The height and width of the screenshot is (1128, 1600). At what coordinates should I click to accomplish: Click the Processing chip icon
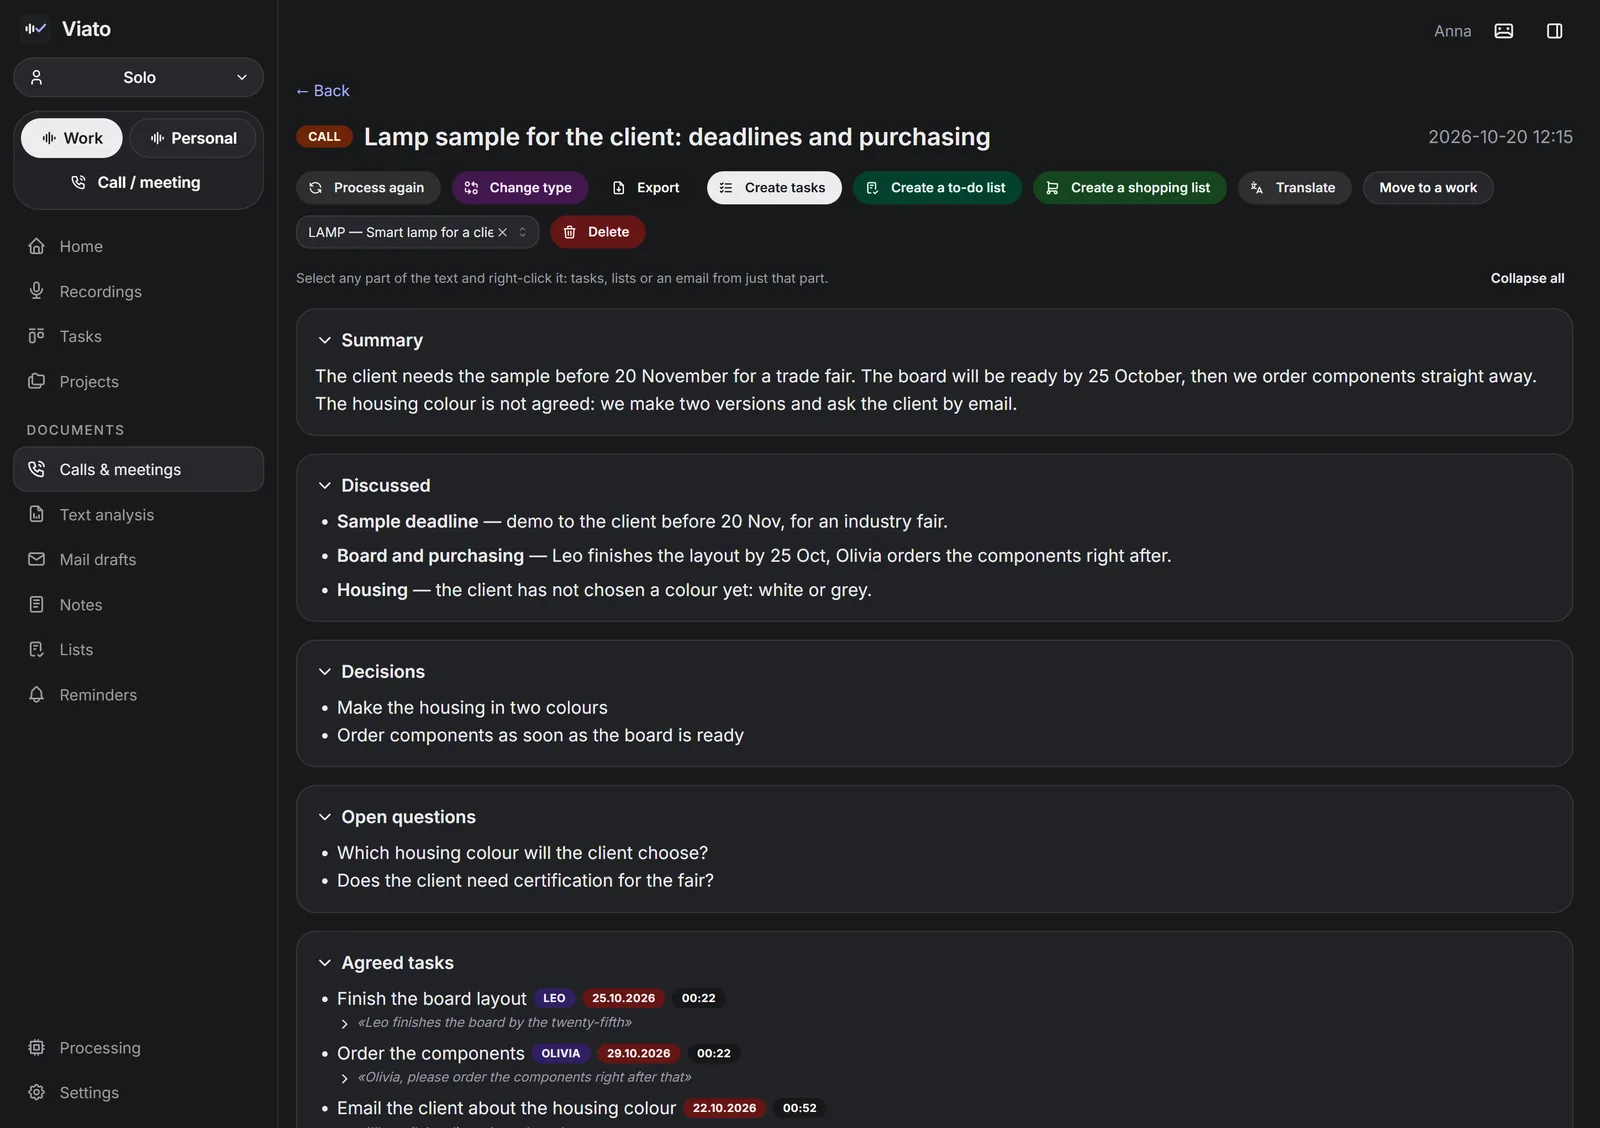click(37, 1047)
